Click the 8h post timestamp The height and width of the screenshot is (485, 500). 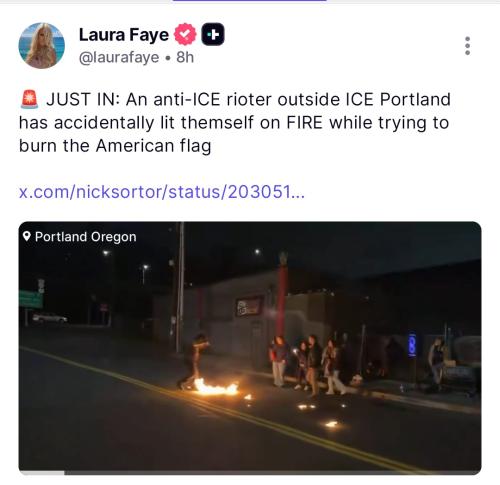(x=185, y=57)
